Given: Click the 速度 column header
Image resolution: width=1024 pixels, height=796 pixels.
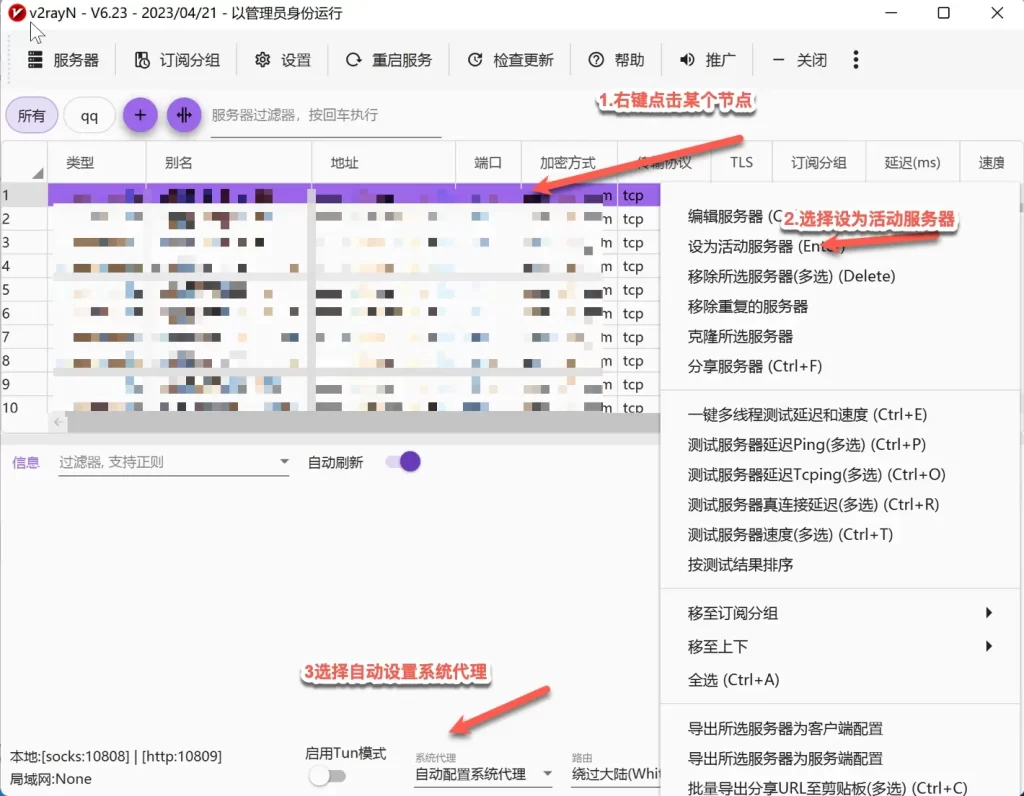Looking at the screenshot, I should tap(991, 163).
